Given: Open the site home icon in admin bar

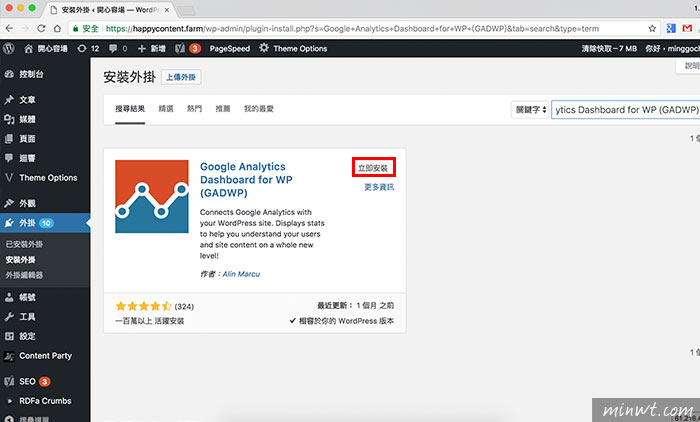Looking at the screenshot, I should click(x=29, y=49).
